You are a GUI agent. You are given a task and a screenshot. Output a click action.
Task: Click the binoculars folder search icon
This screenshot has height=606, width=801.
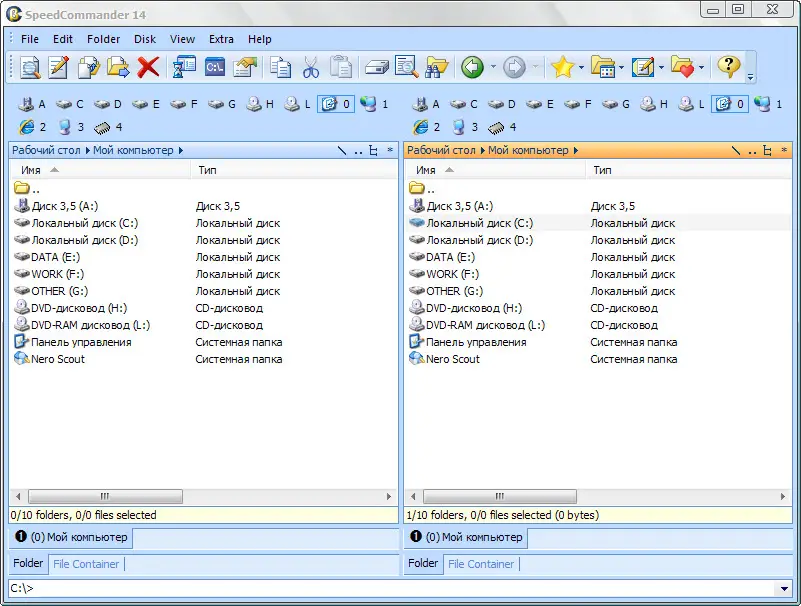[x=436, y=67]
